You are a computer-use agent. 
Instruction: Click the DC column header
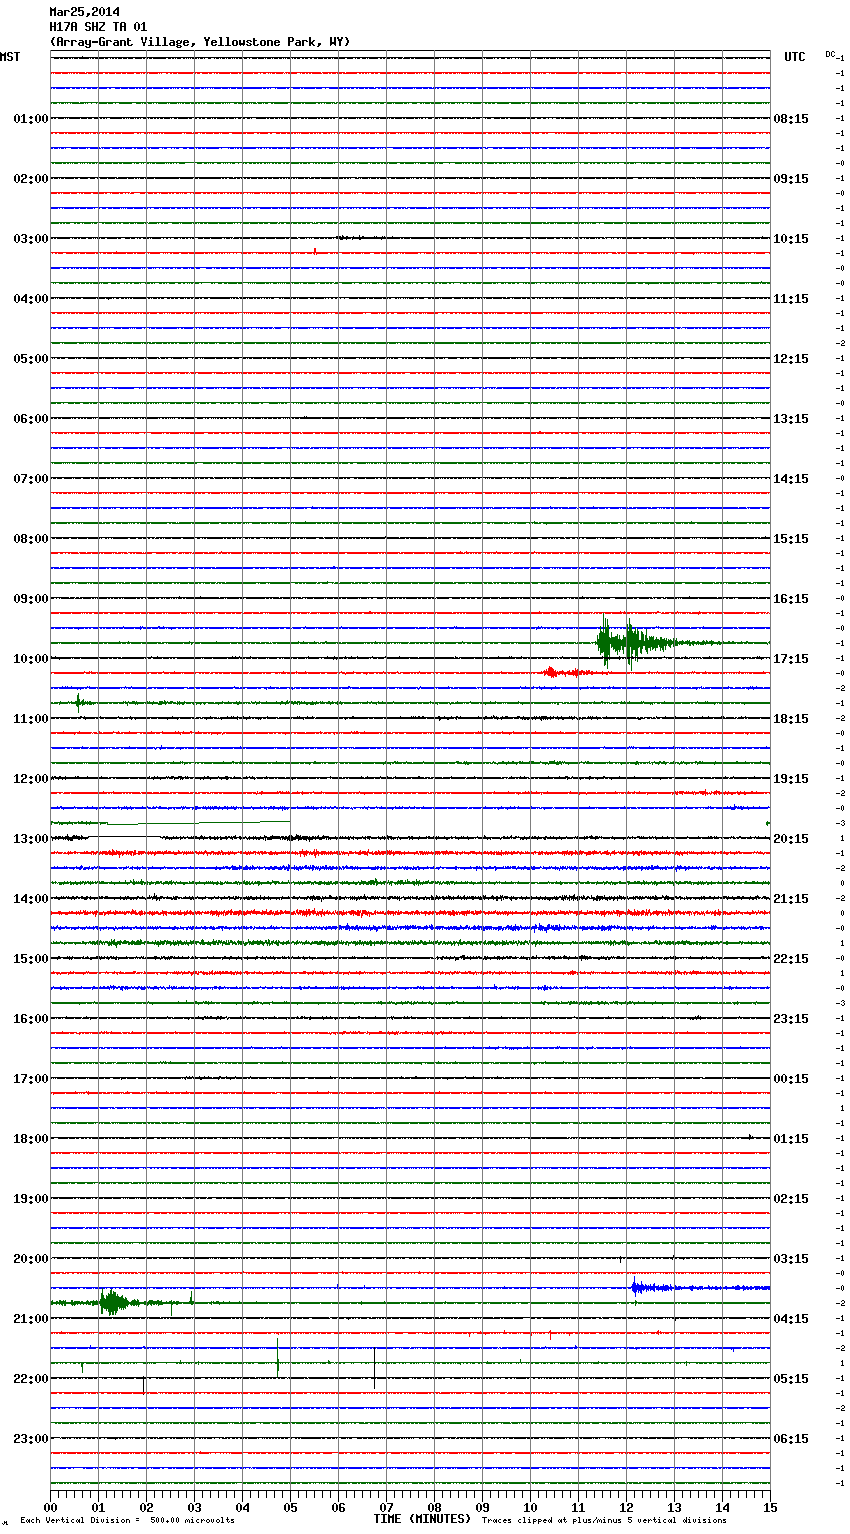(830, 54)
